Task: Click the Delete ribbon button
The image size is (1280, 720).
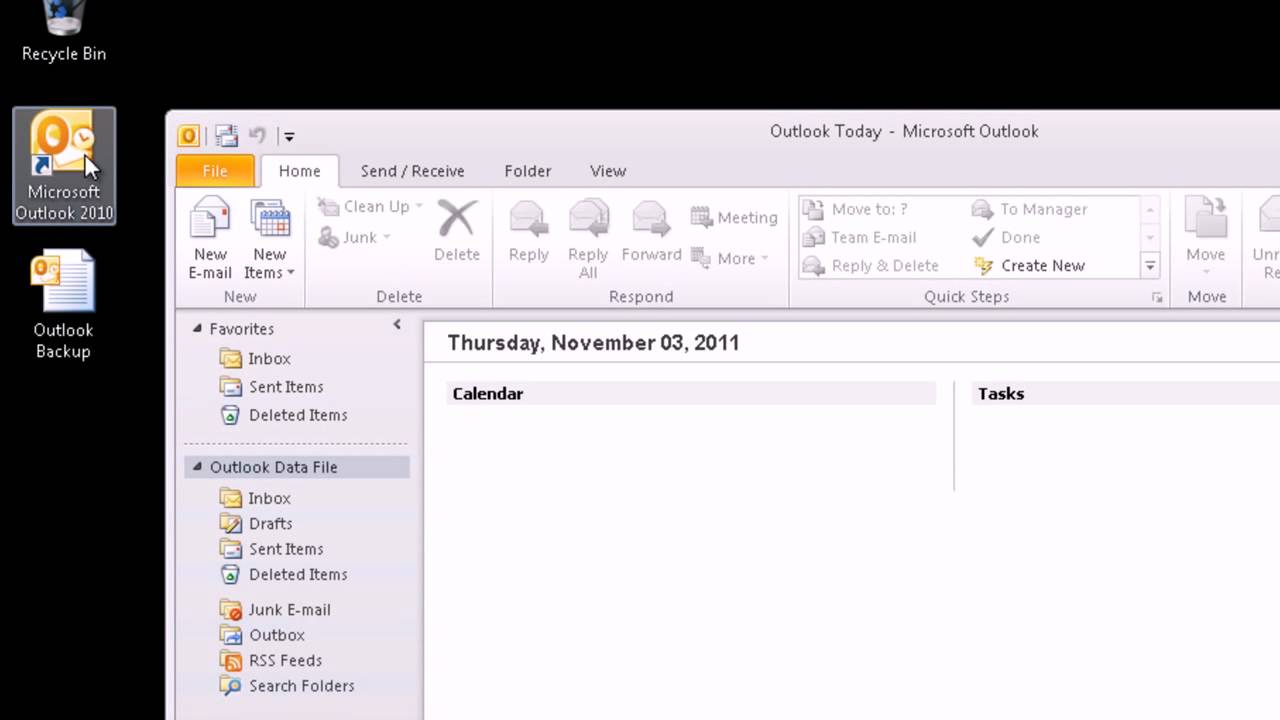Action: [457, 231]
